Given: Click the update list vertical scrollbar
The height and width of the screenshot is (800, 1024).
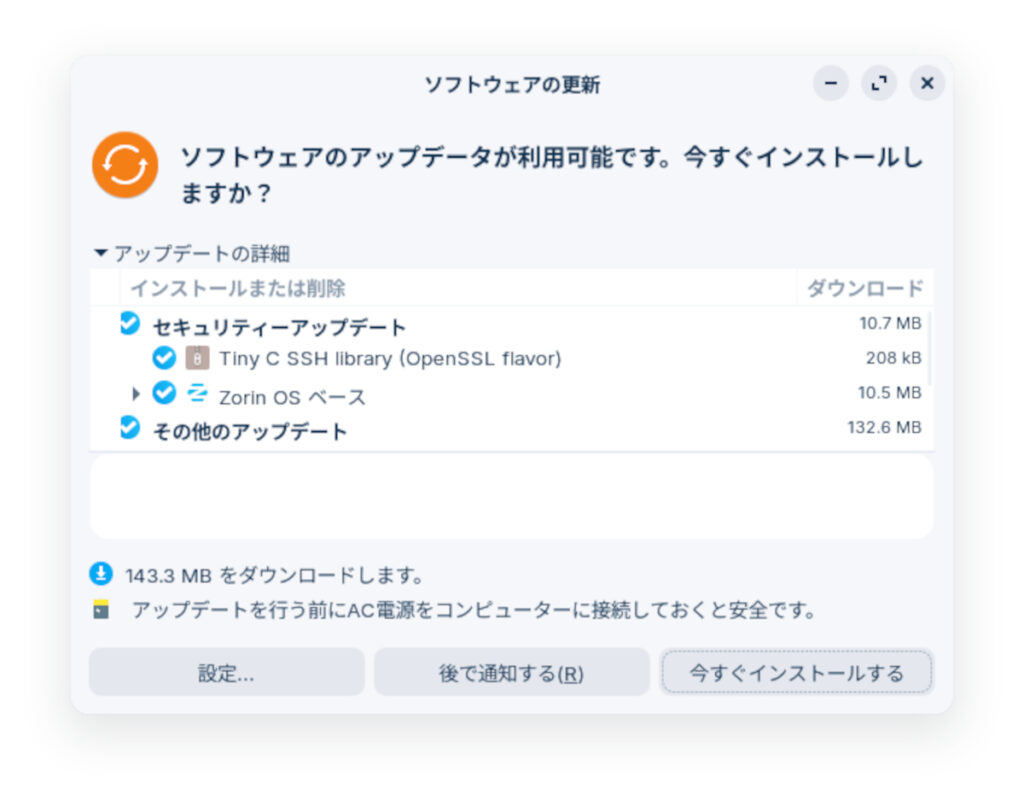Looking at the screenshot, I should [929, 349].
